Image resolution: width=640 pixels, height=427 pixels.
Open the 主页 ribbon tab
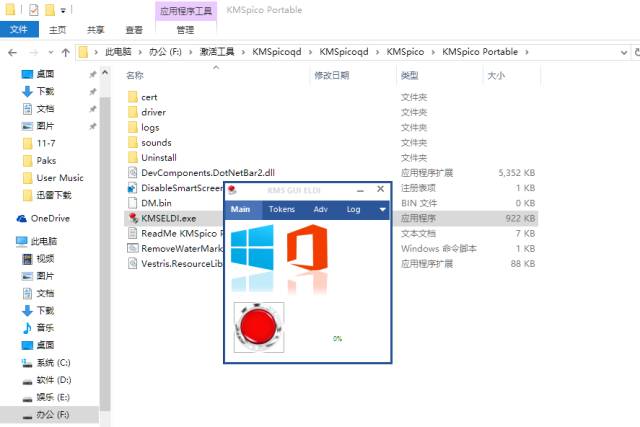point(58,30)
